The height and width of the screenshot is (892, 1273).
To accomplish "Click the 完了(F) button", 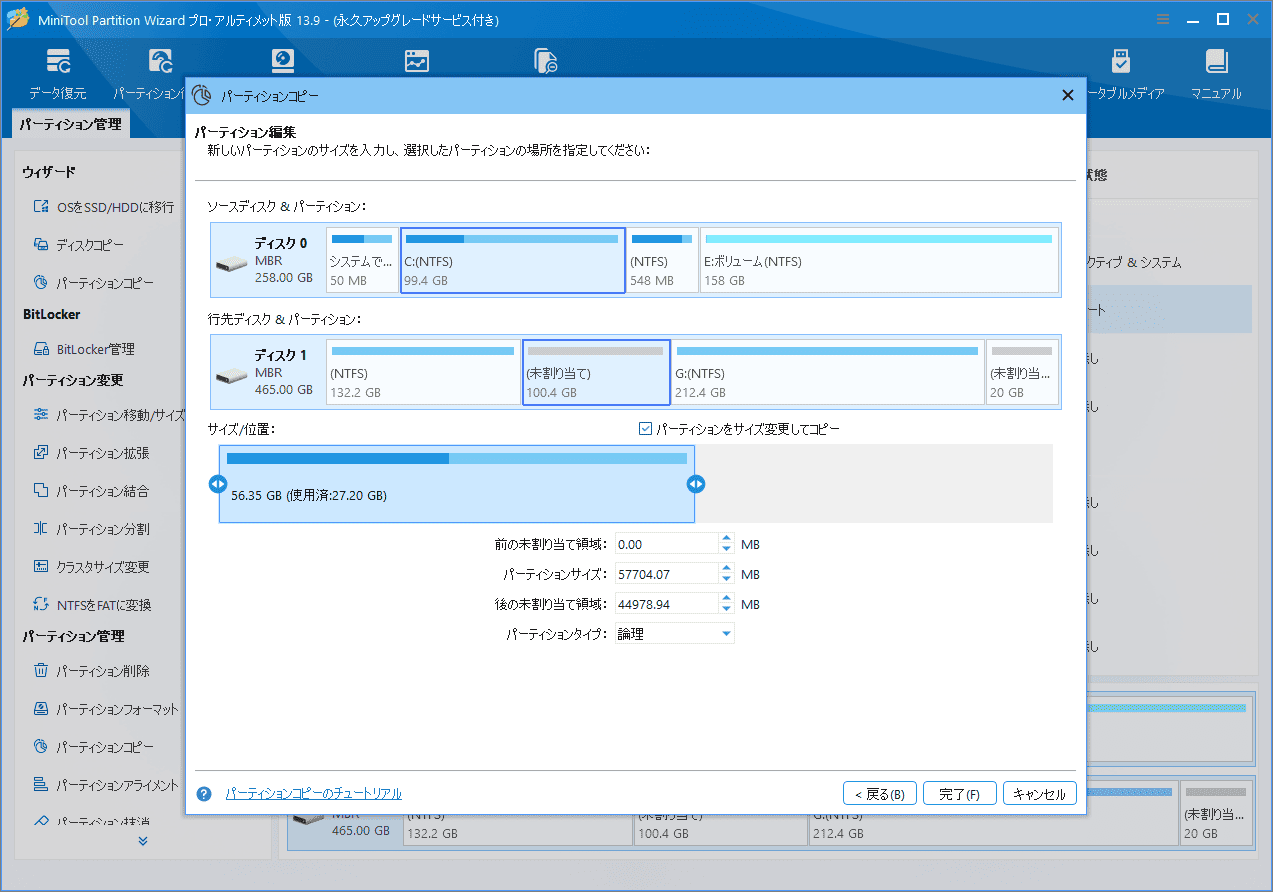I will (x=959, y=794).
